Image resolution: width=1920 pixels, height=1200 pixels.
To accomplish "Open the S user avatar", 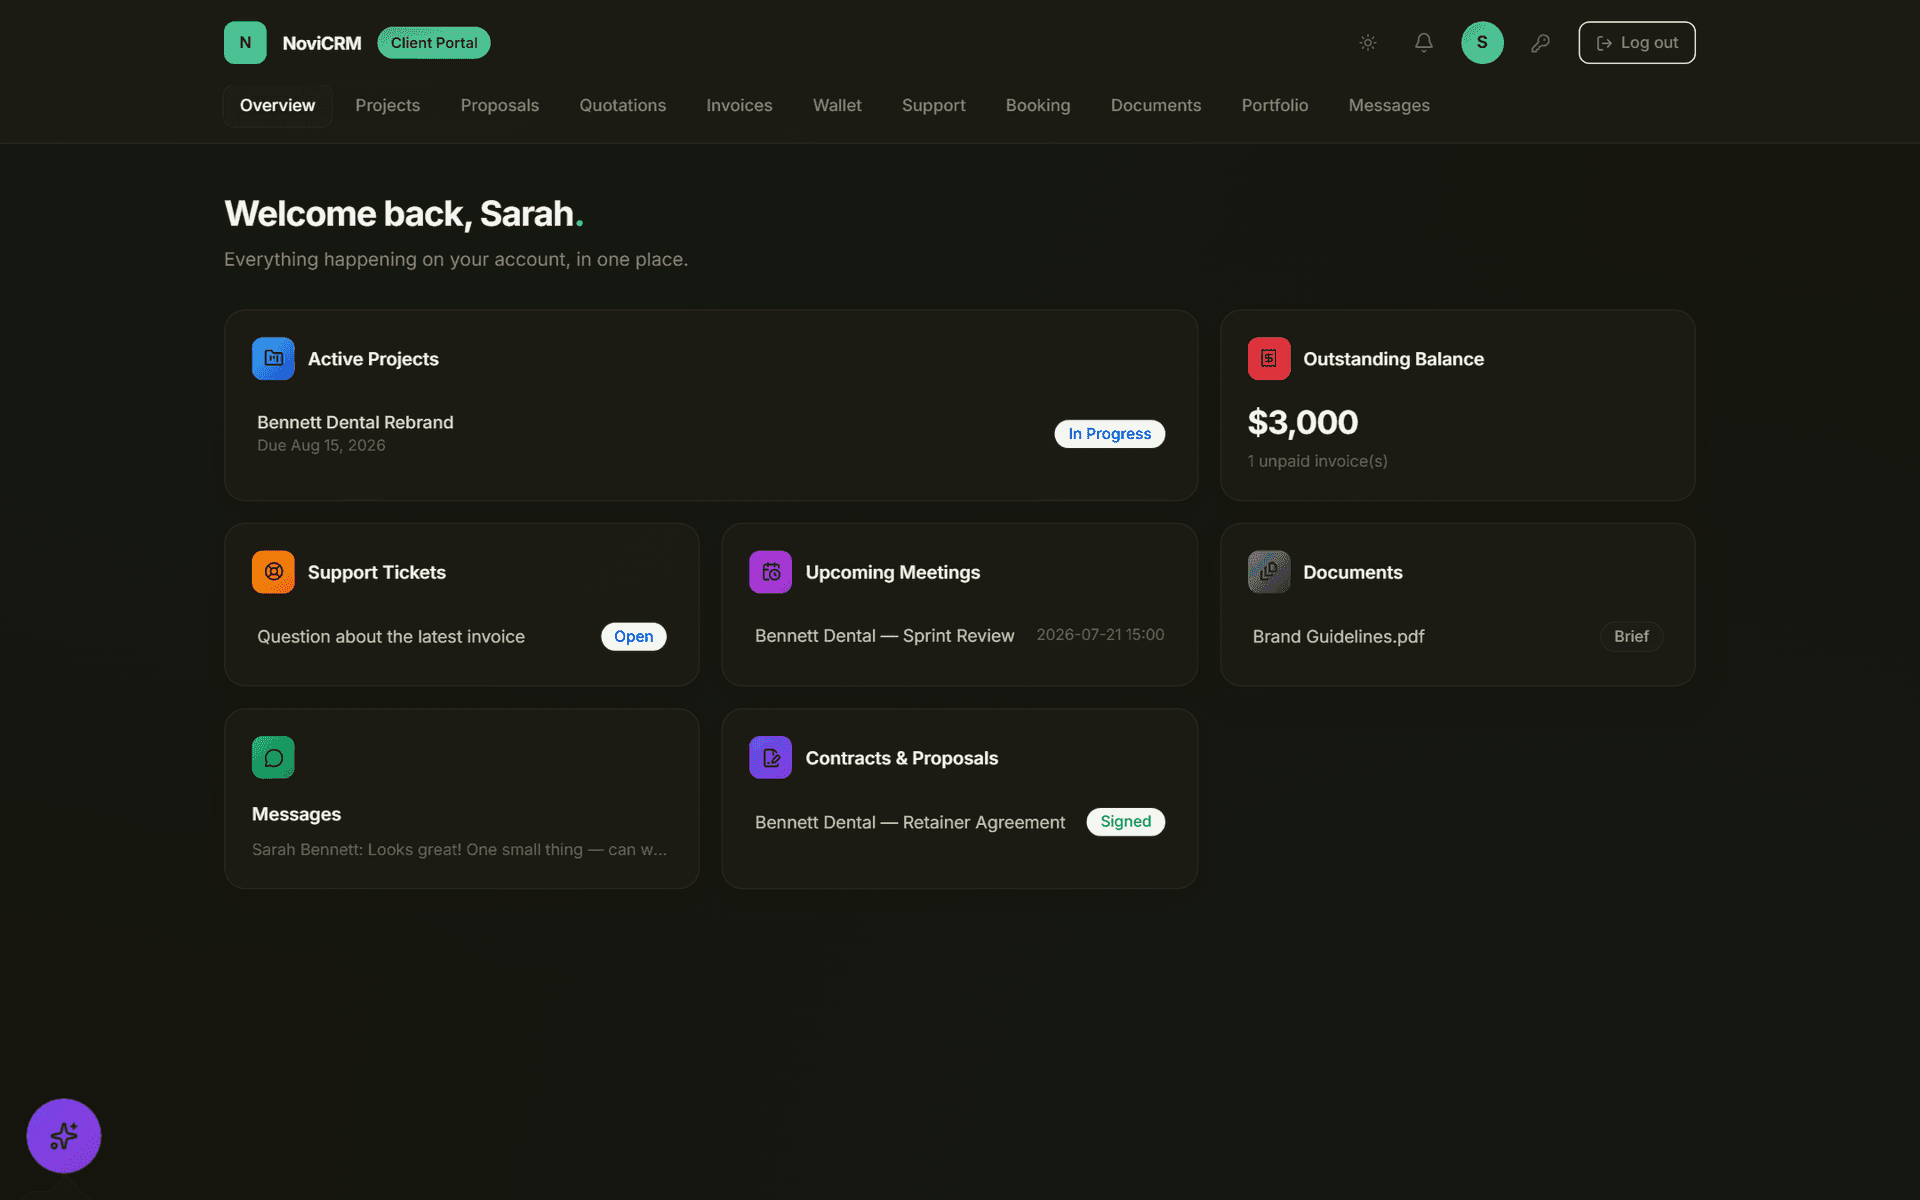I will [x=1482, y=43].
